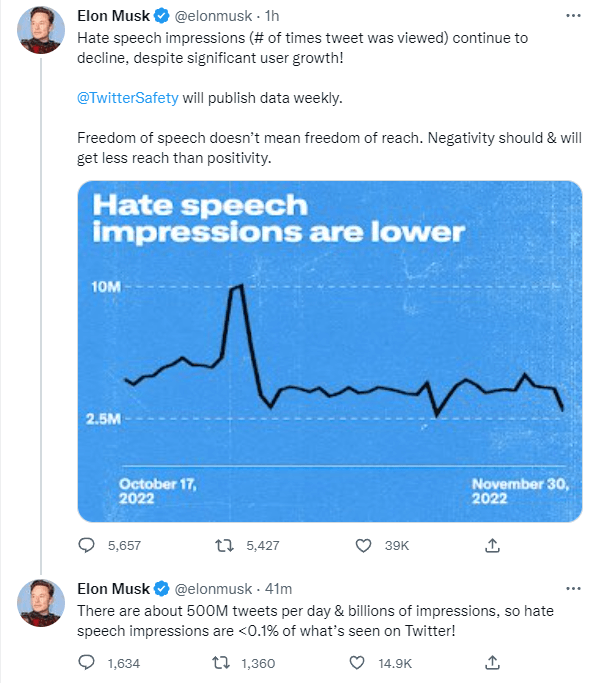Screen dimensions: 595x683
Task: Click the verified badge on the first tweet
Action: [x=162, y=16]
